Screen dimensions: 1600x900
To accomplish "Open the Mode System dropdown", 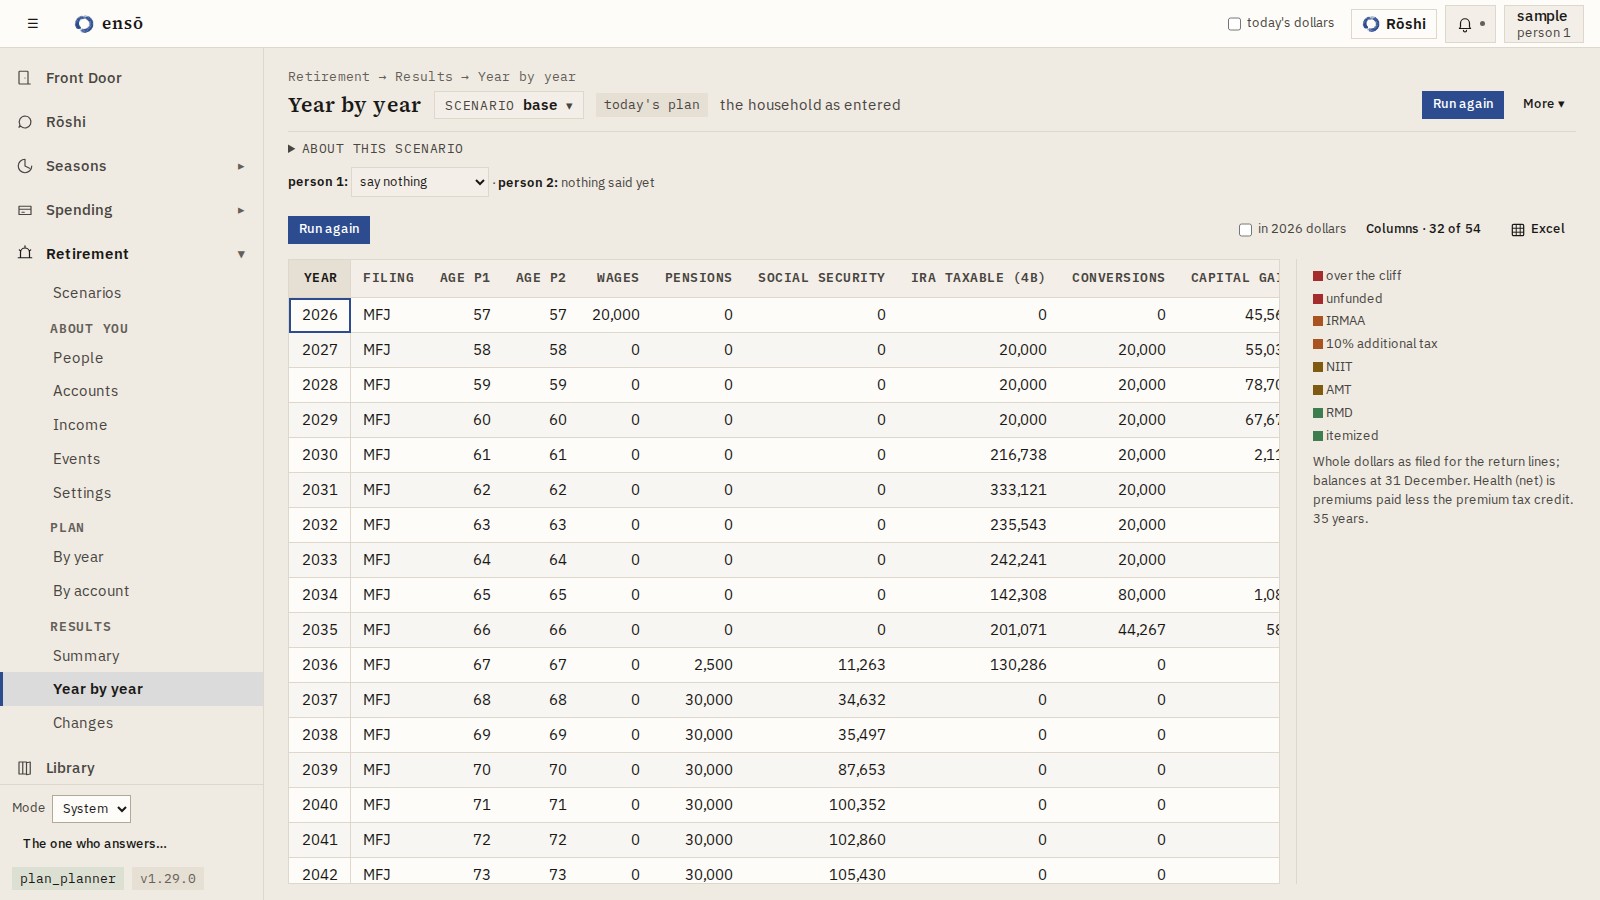I will click(x=91, y=808).
